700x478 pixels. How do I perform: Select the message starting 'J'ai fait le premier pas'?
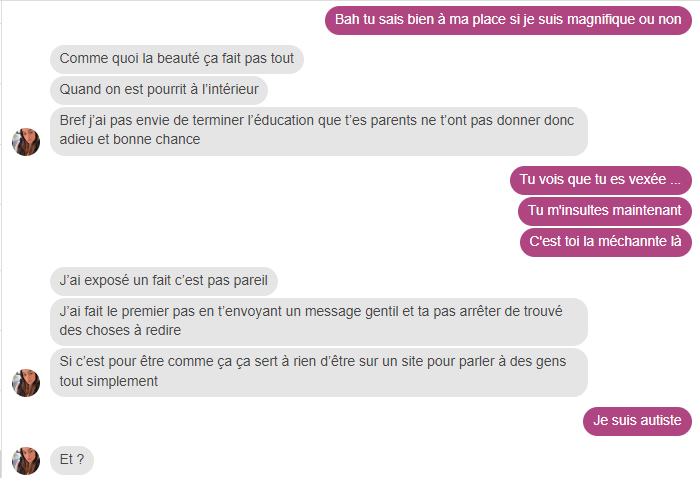point(319,322)
